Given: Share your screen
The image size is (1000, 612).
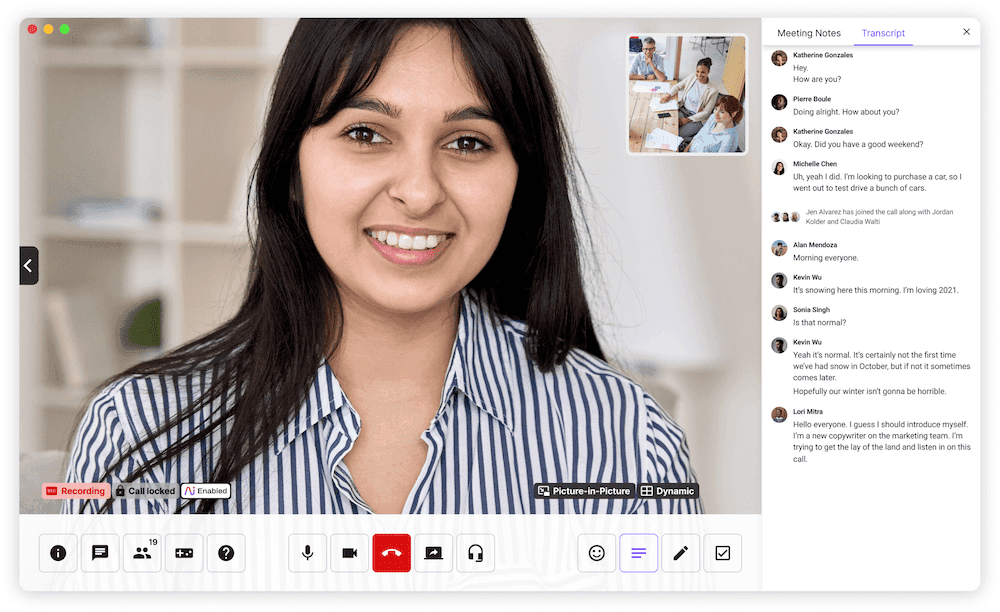Looking at the screenshot, I should (x=433, y=553).
